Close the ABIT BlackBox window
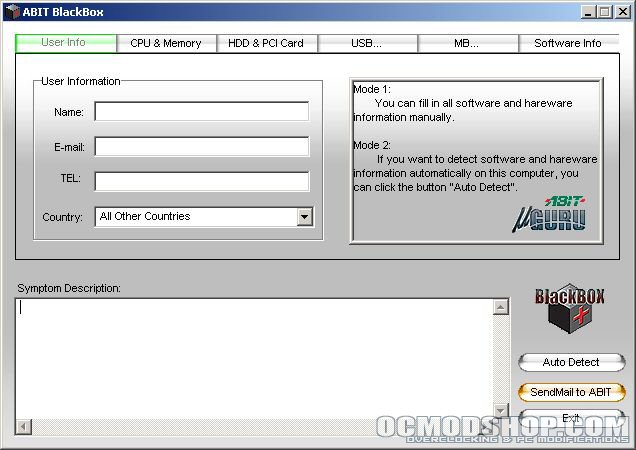 (623, 12)
